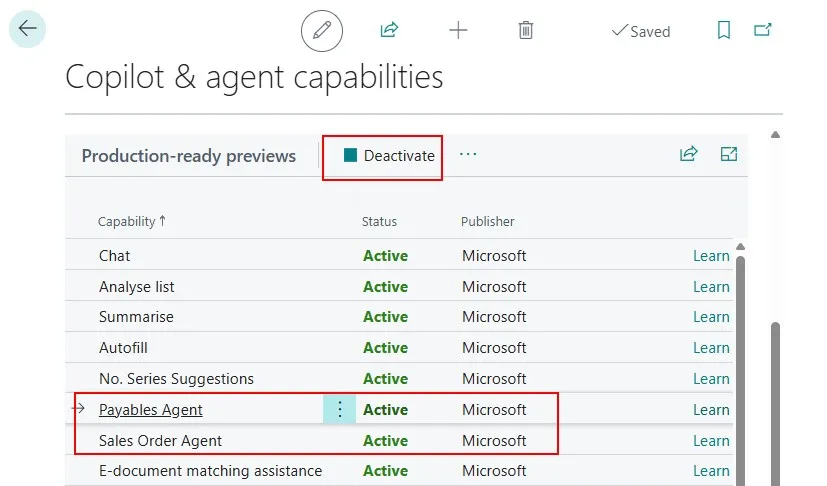Select No. Series Suggestions capability

pyautogui.click(x=176, y=379)
